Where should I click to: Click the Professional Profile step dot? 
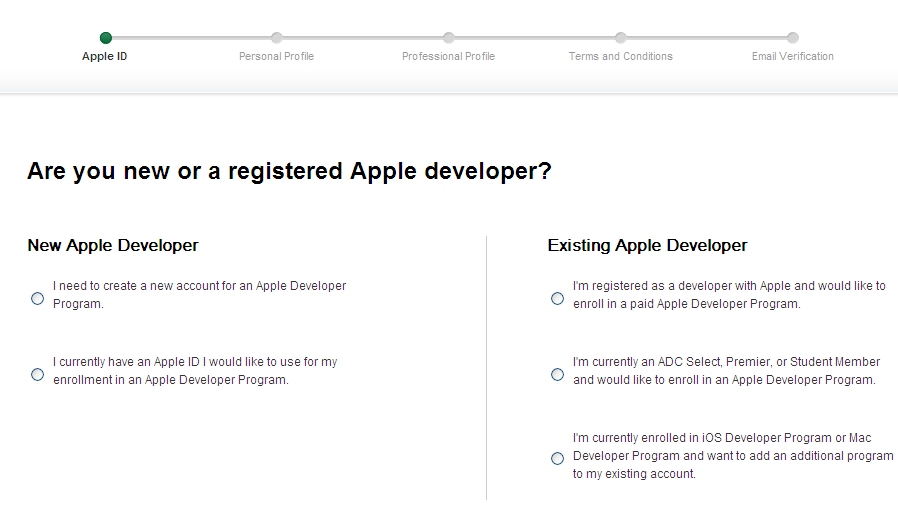click(448, 38)
